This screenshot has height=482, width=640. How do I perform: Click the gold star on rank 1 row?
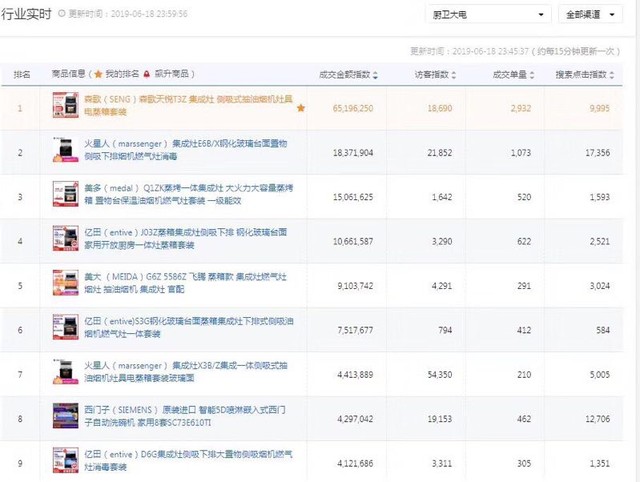tap(301, 108)
